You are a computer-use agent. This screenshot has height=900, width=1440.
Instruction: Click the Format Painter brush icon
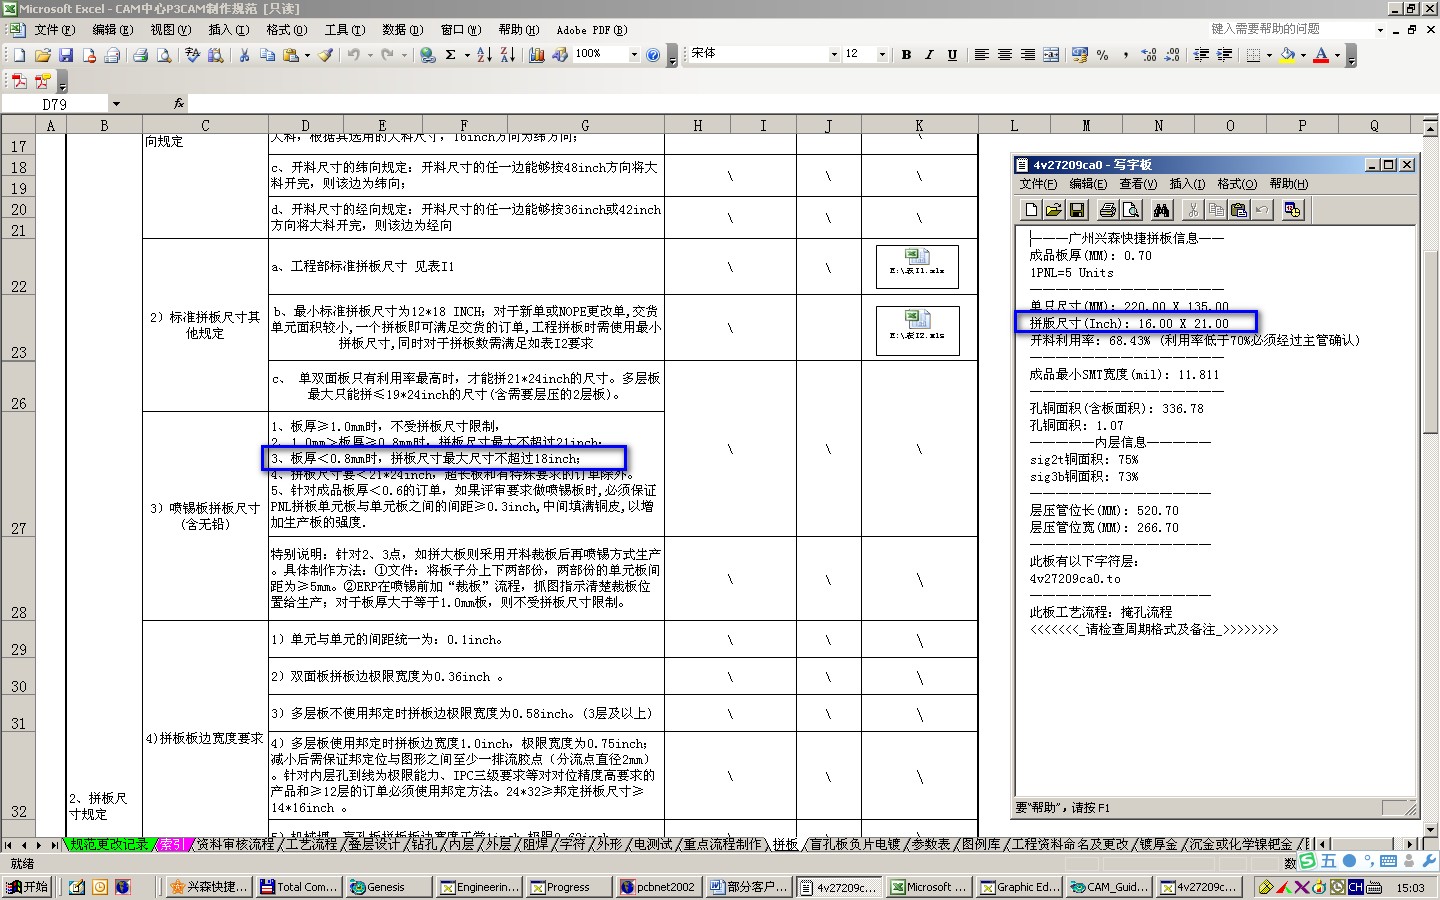tap(326, 55)
